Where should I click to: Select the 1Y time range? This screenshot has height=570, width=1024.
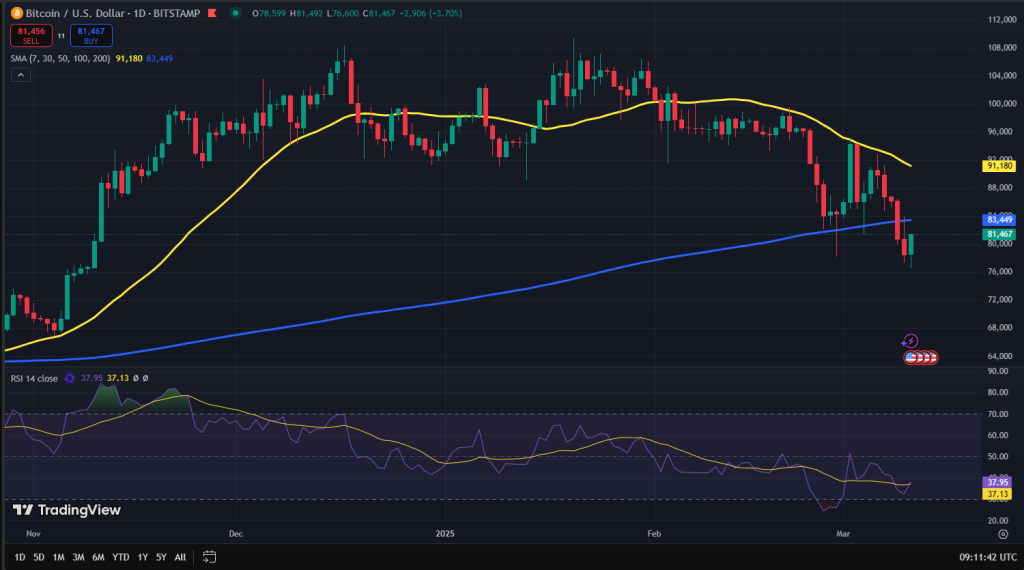click(142, 557)
